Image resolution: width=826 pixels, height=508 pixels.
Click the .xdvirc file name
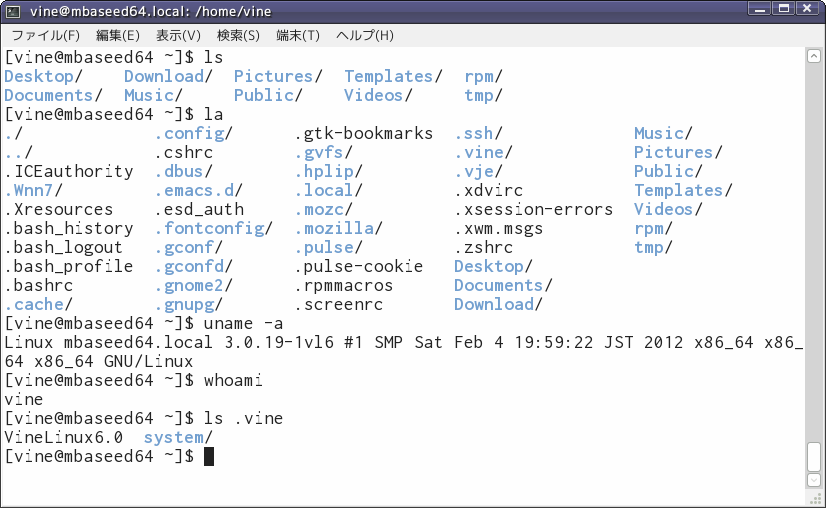(x=489, y=191)
